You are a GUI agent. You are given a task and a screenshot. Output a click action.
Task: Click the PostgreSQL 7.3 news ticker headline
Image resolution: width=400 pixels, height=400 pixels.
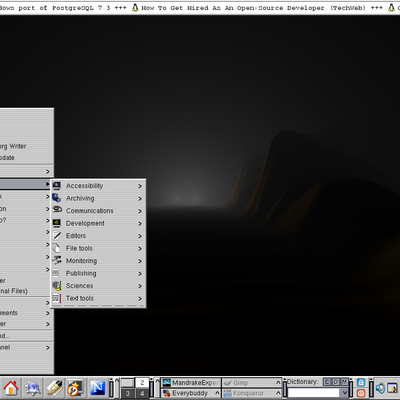[55, 8]
